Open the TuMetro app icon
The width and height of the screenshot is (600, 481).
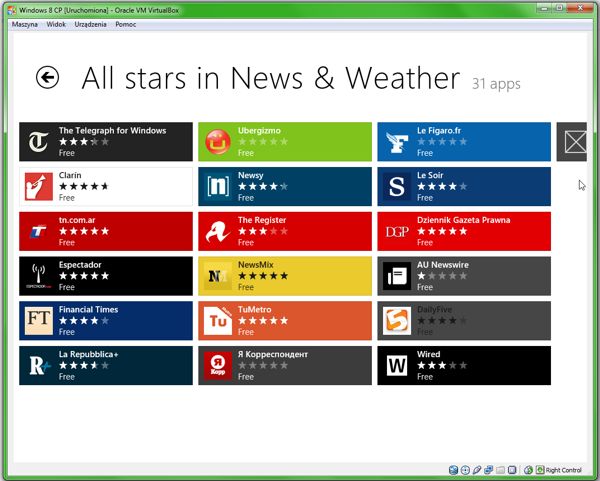pos(217,321)
